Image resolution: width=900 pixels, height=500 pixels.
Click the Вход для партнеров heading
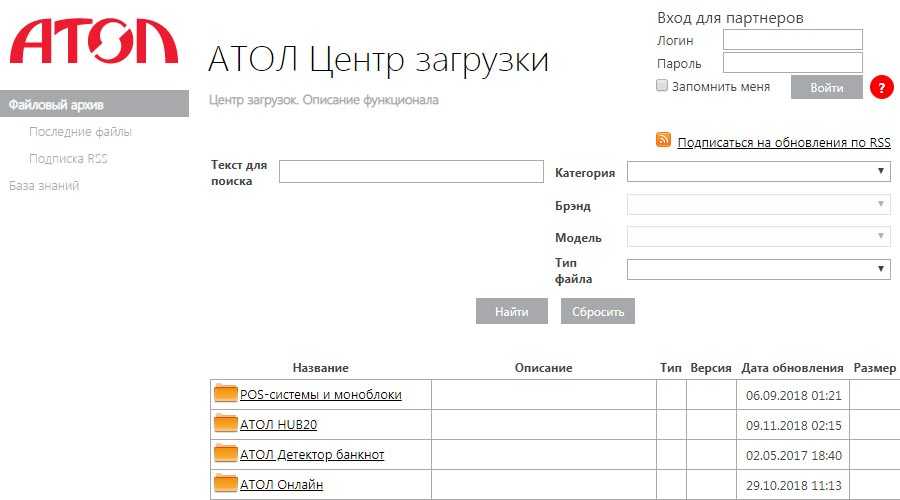(730, 18)
